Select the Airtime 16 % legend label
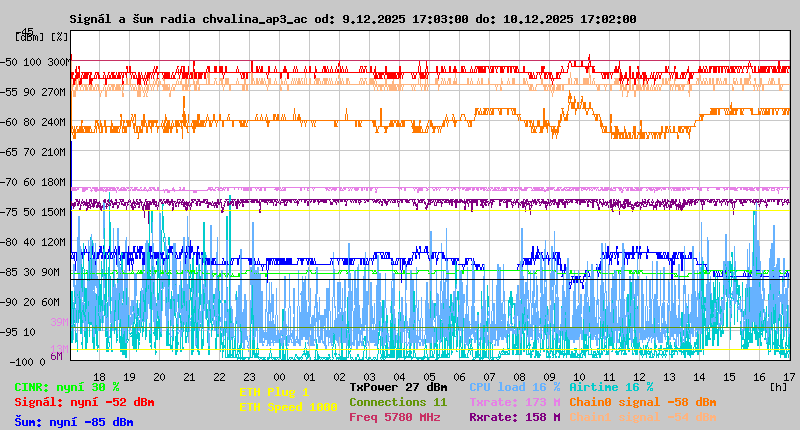 611,387
